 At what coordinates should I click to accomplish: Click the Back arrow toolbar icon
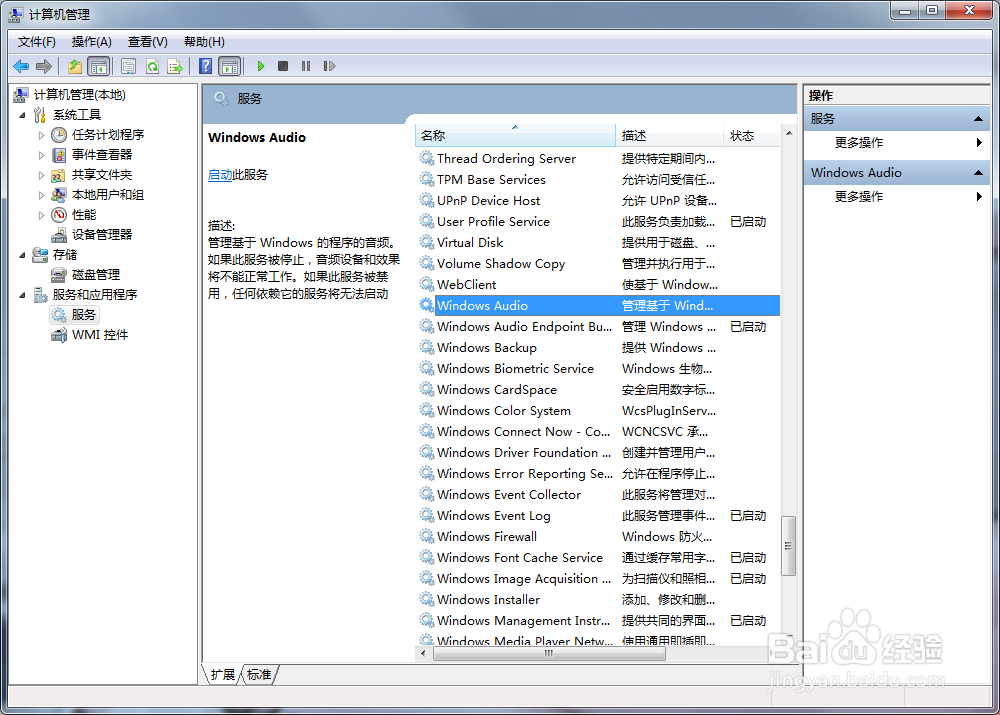pyautogui.click(x=21, y=66)
